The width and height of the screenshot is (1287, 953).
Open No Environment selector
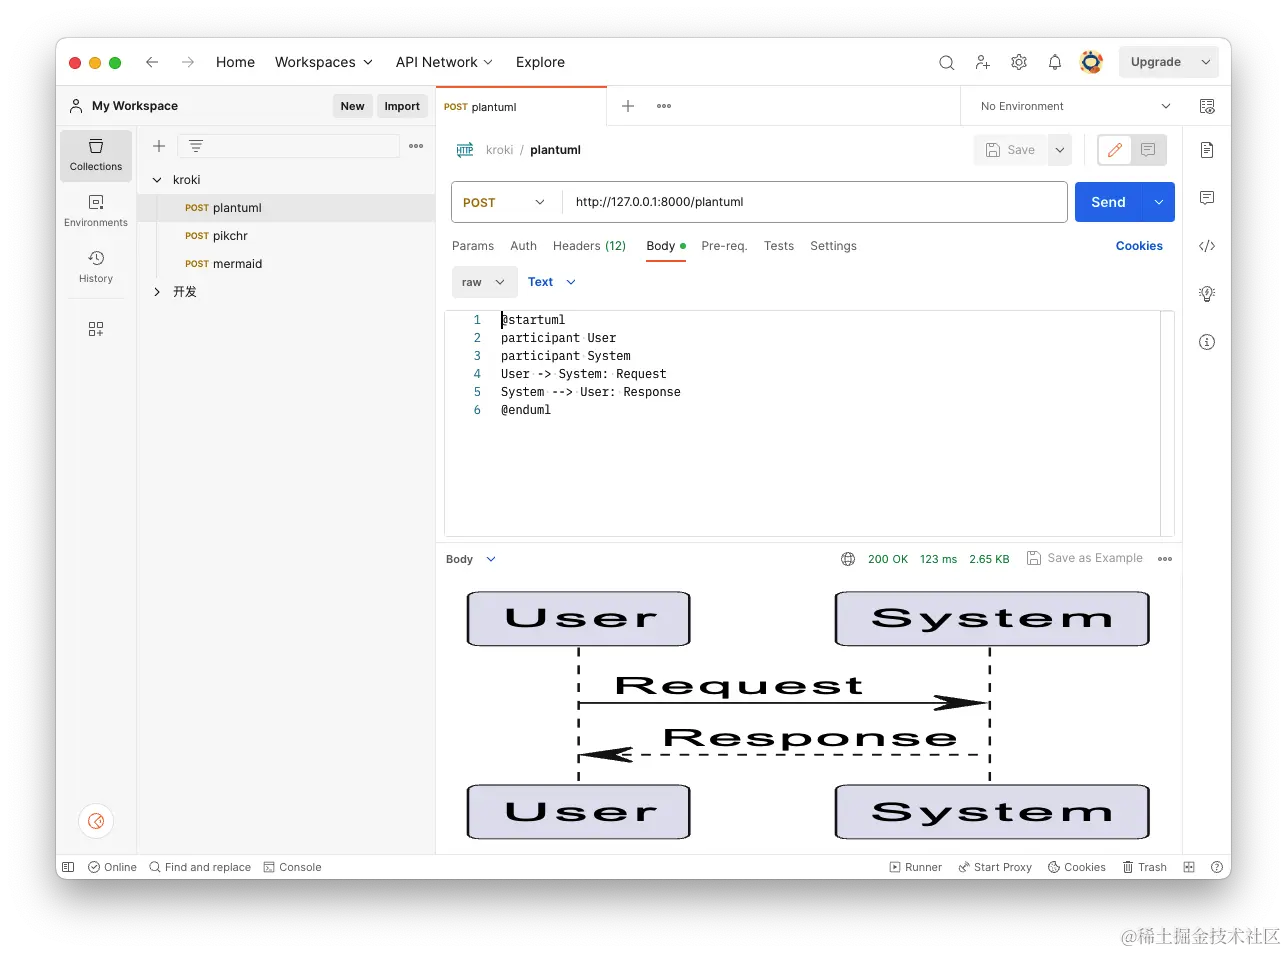tap(1073, 106)
